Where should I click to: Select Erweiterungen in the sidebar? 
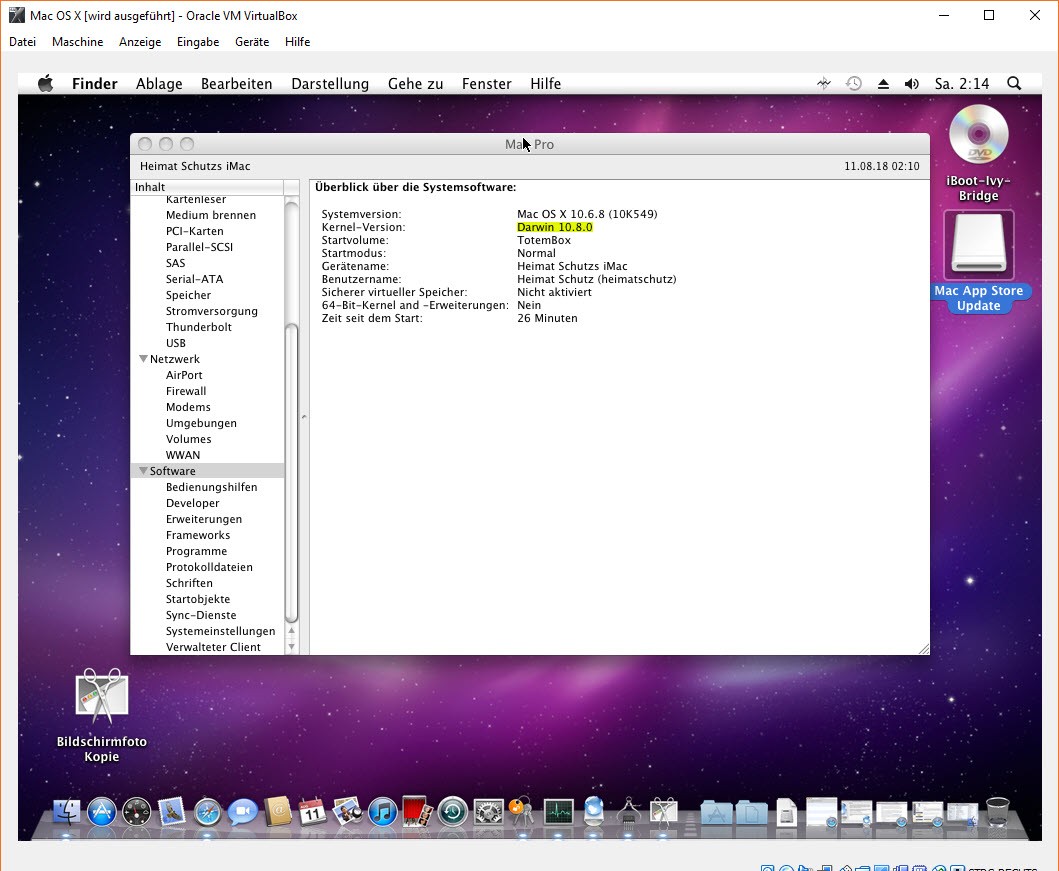[204, 519]
